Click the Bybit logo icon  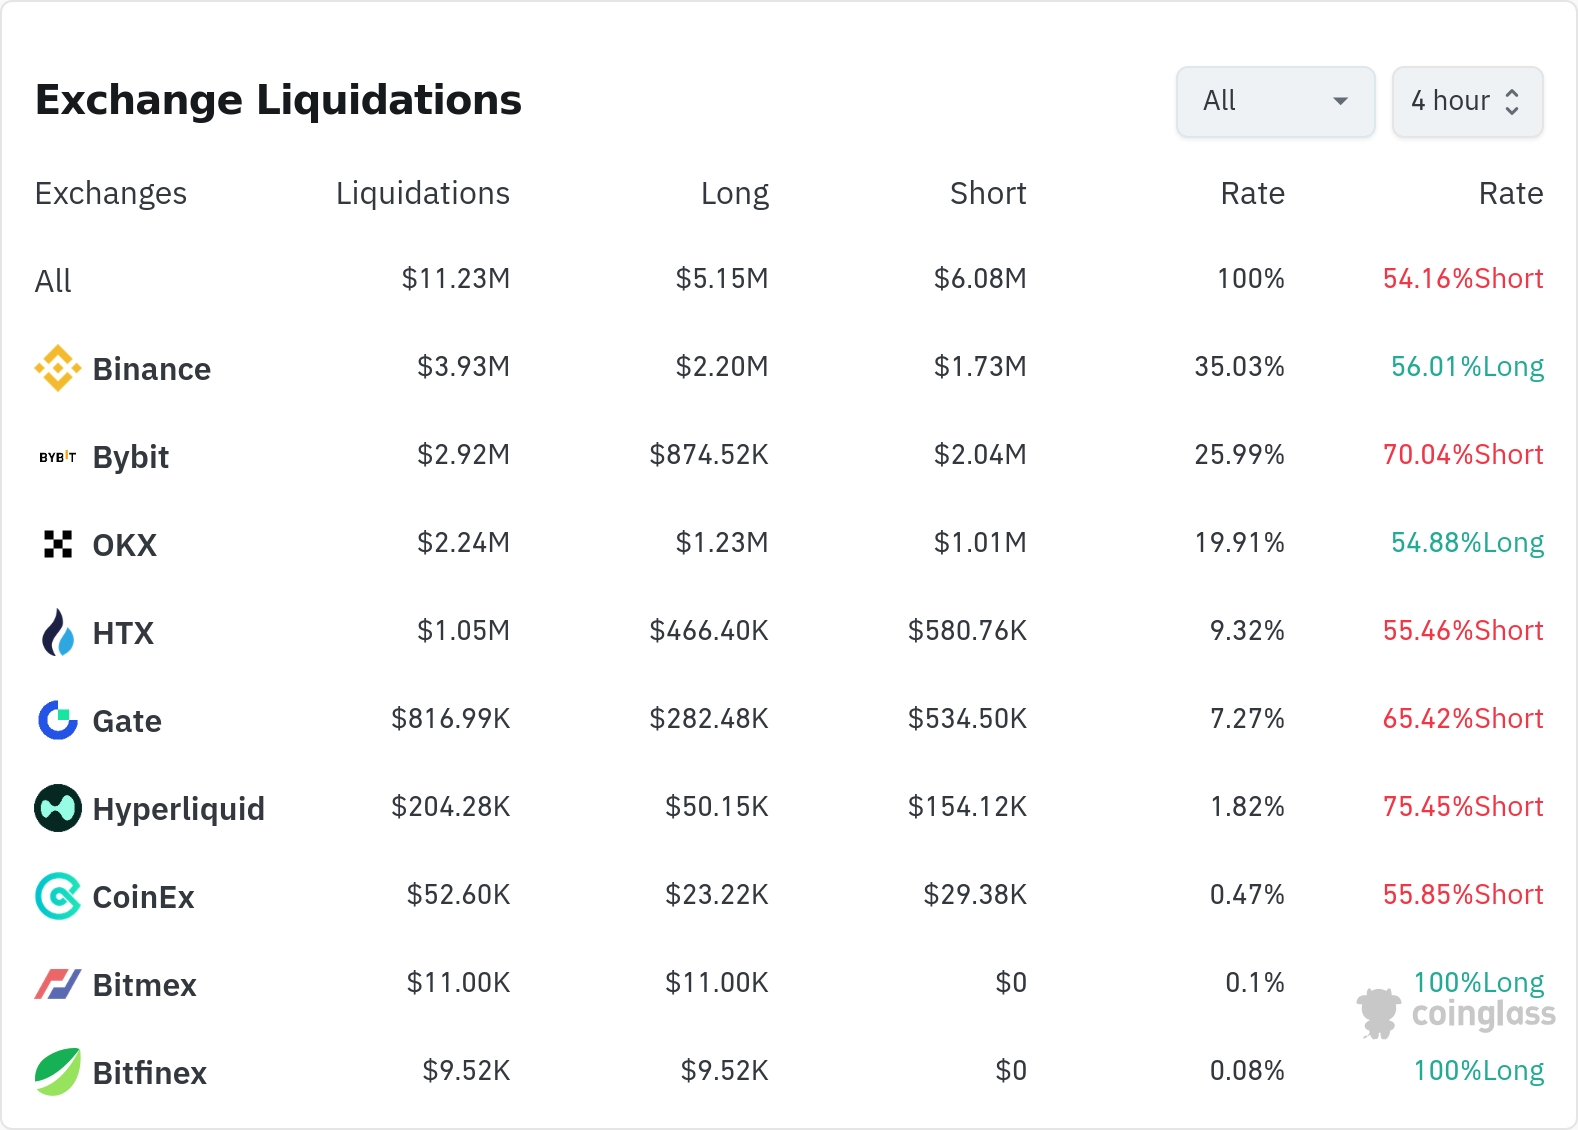point(58,457)
